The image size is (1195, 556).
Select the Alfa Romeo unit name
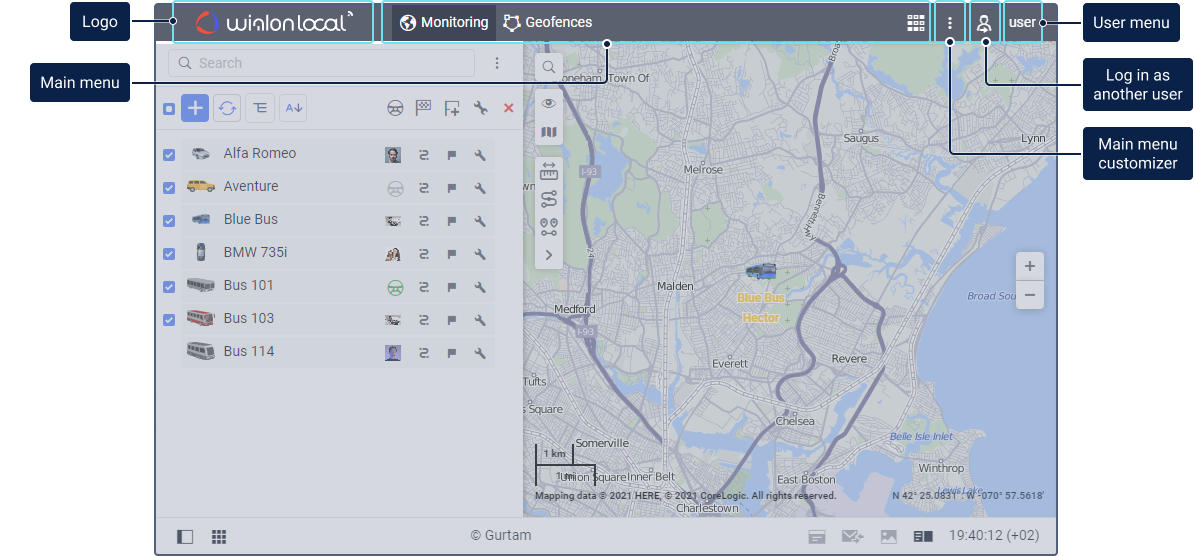pyautogui.click(x=260, y=153)
